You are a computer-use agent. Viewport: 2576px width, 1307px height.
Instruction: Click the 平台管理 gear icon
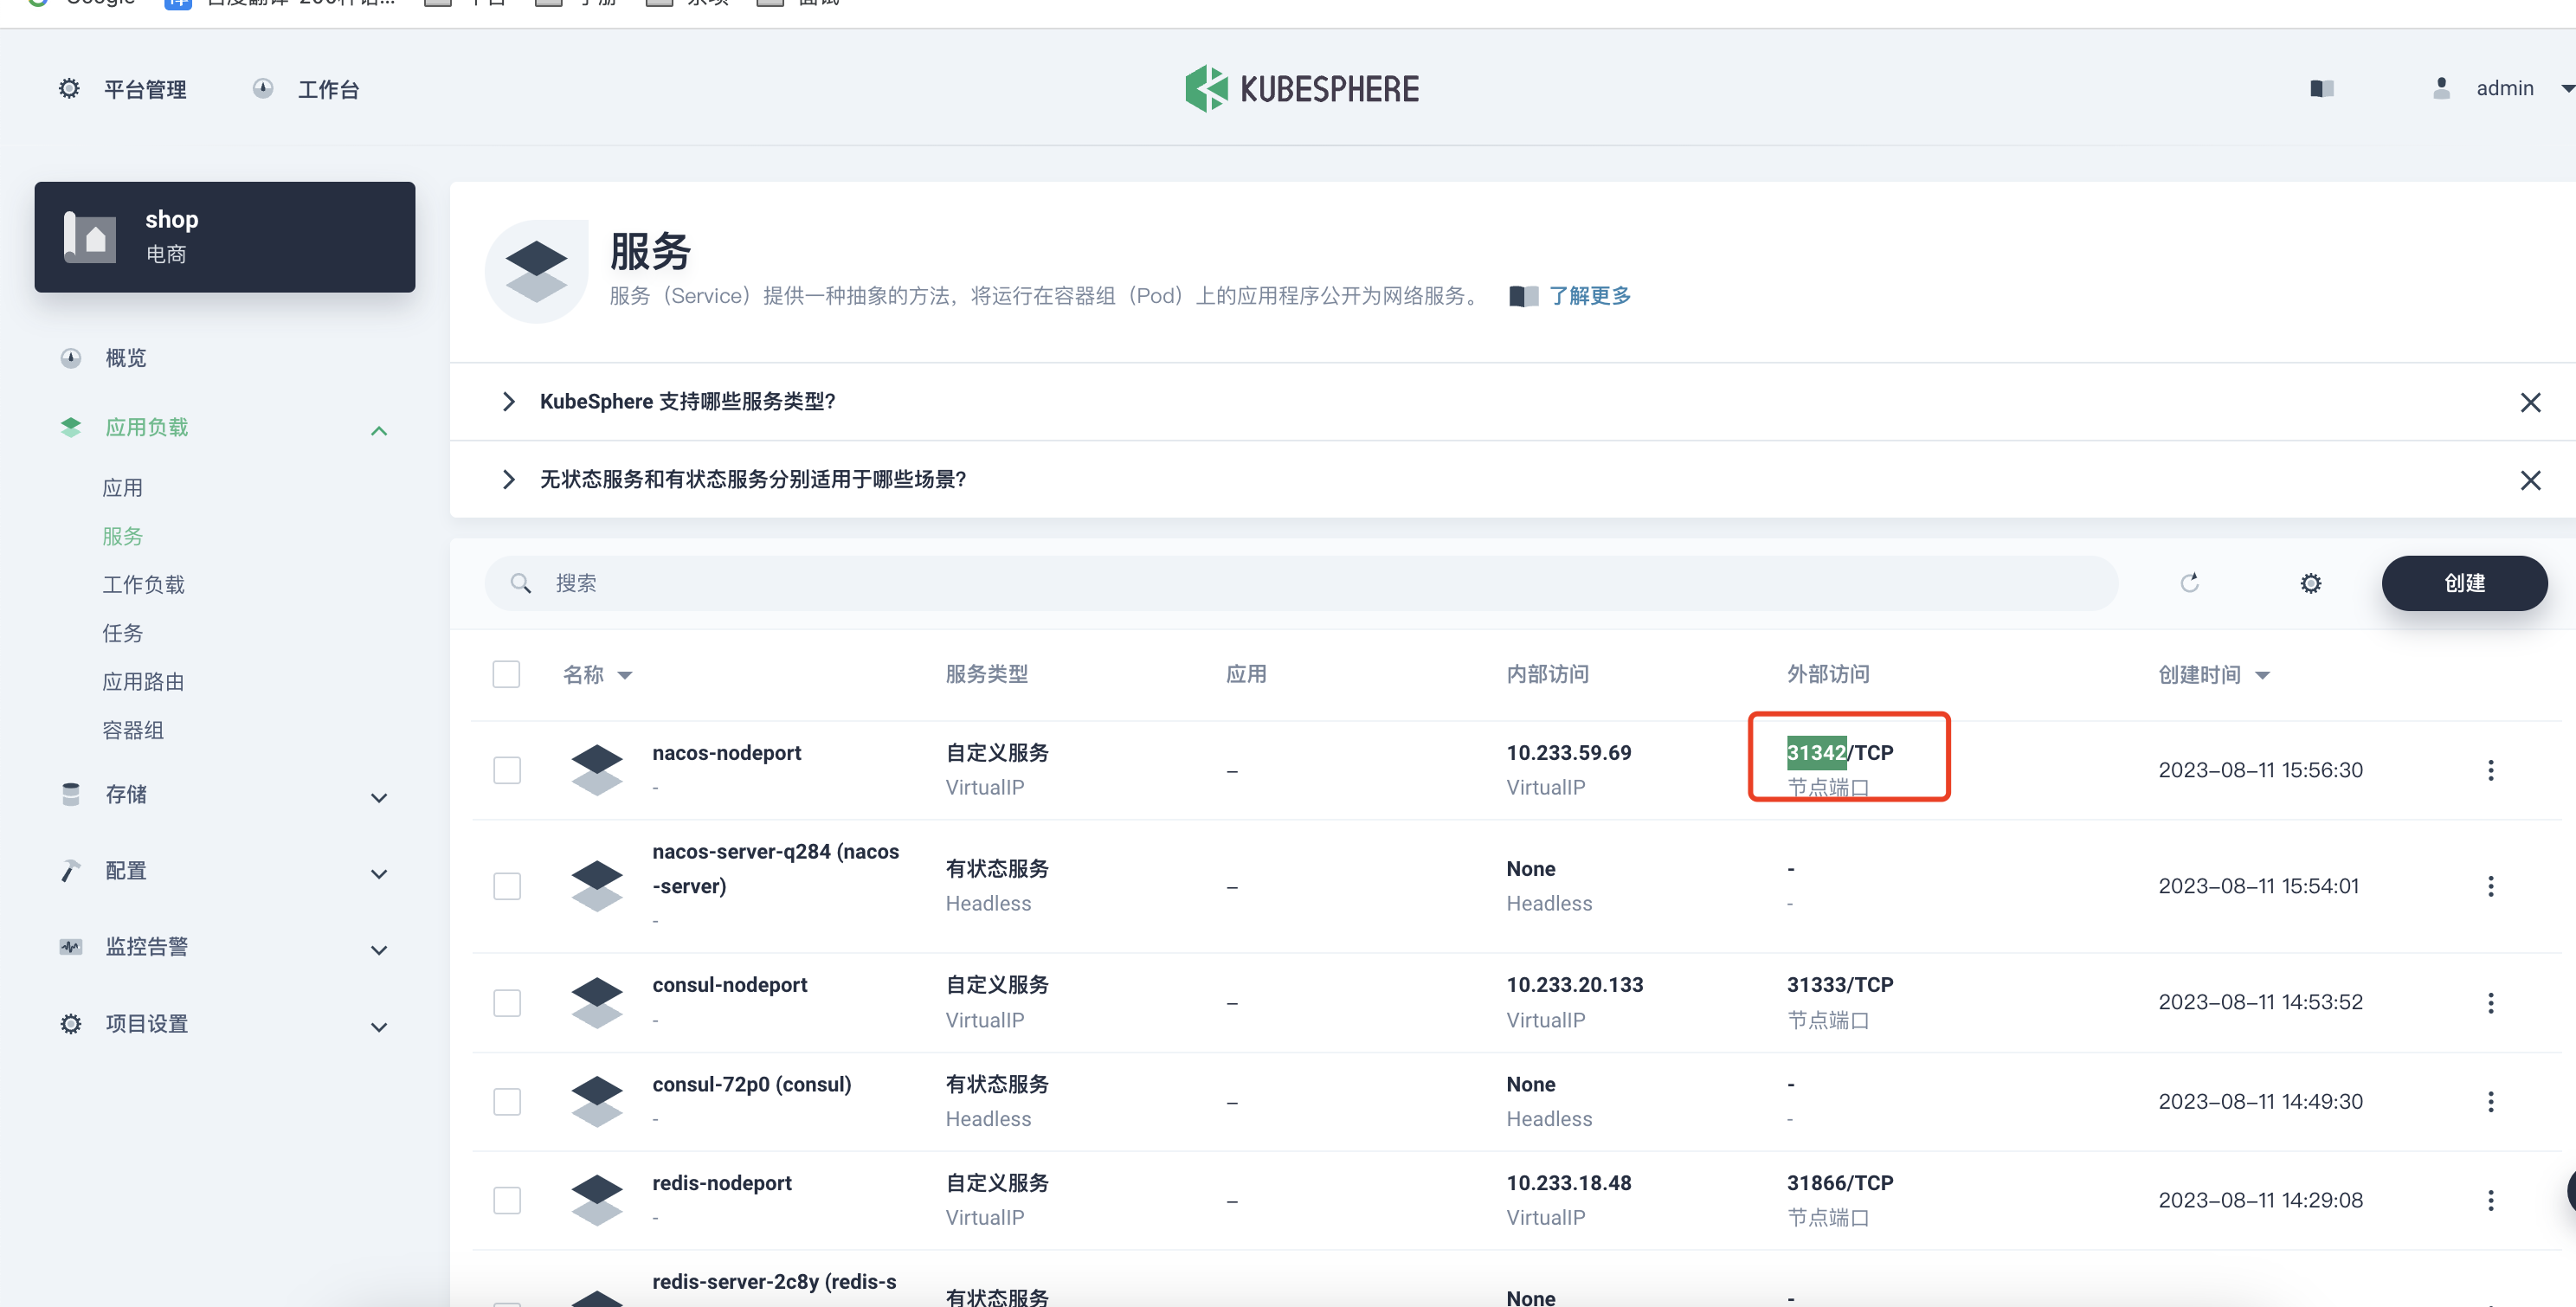tap(69, 88)
